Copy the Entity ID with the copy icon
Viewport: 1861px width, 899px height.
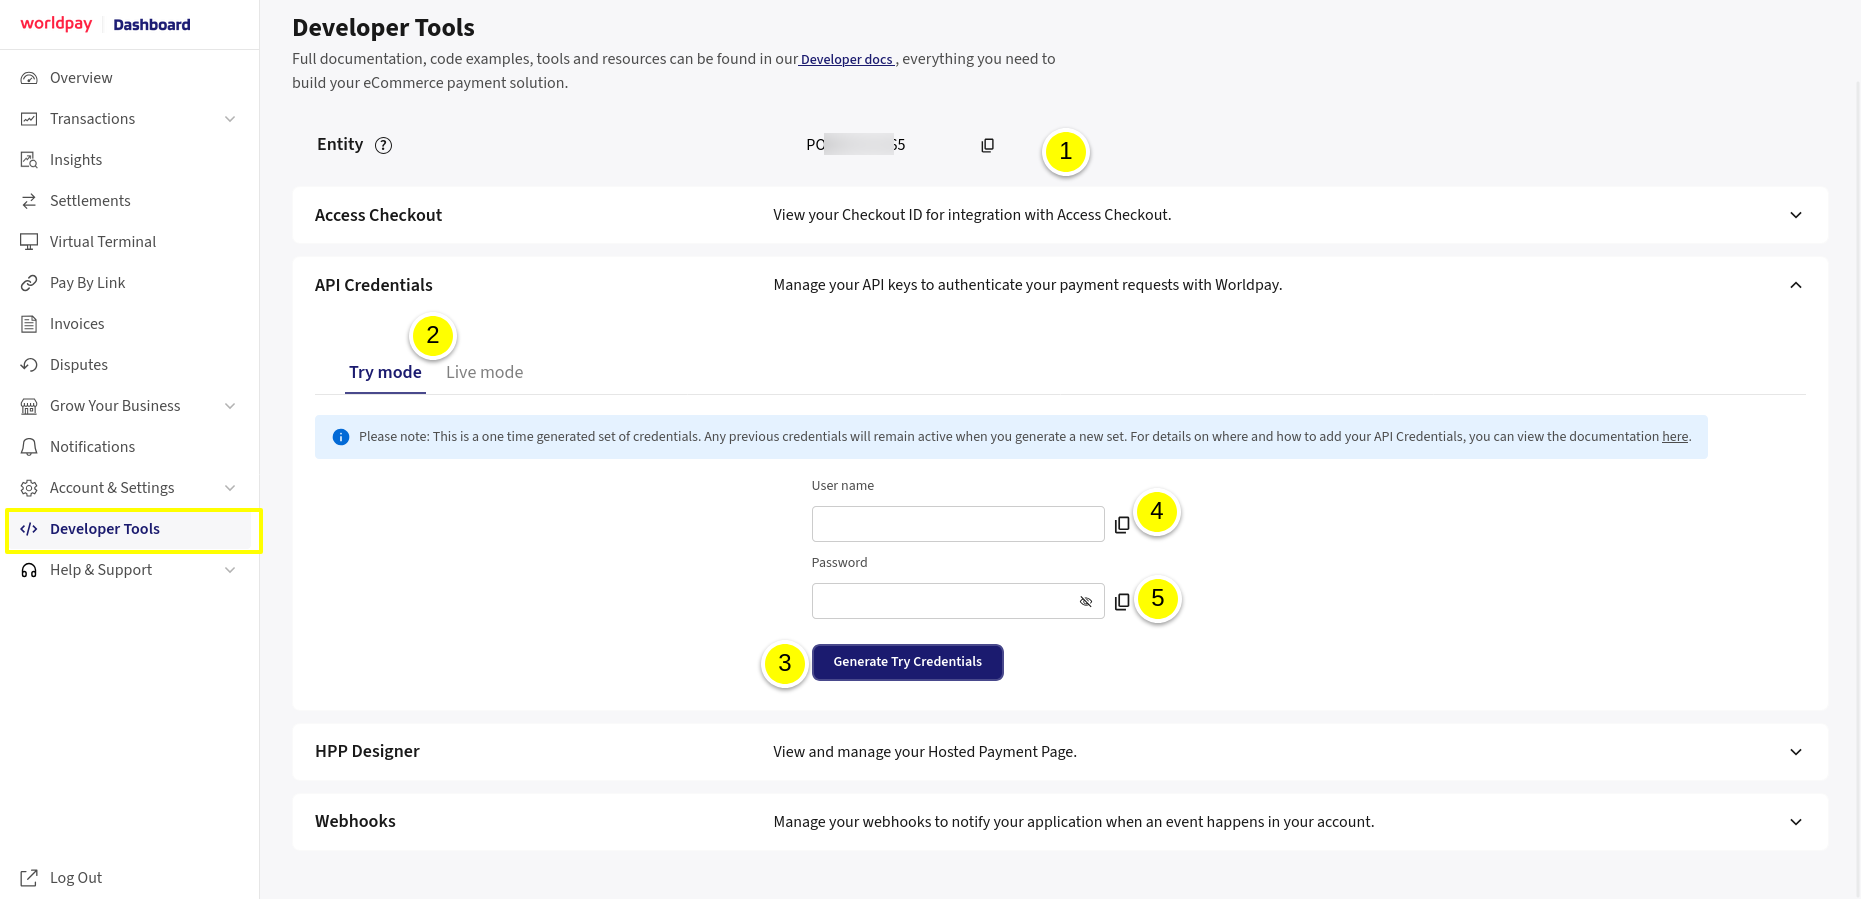pos(987,145)
